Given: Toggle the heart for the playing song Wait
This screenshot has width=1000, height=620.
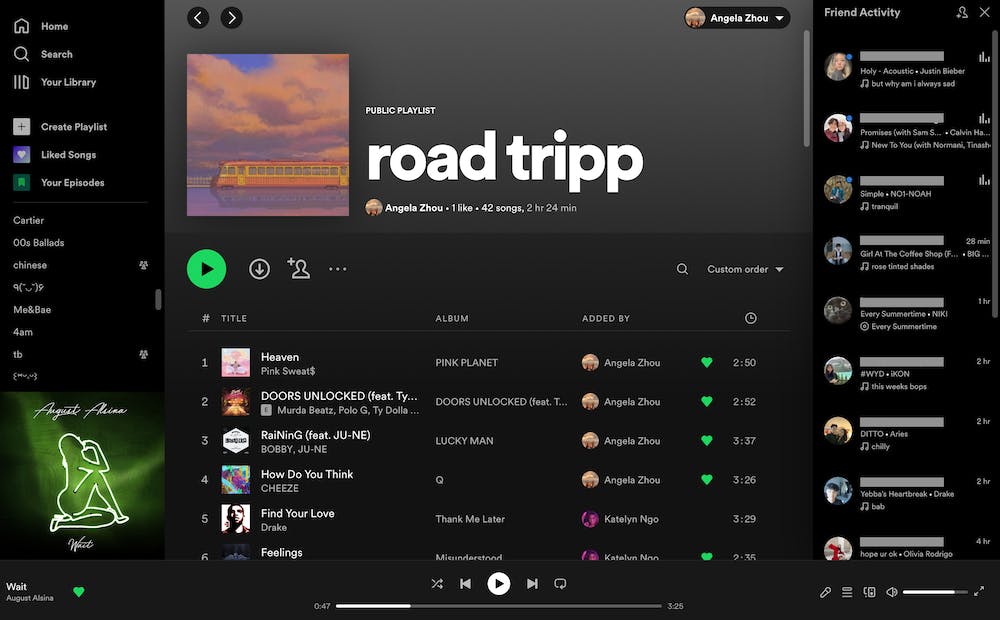Looking at the screenshot, I should 78,592.
